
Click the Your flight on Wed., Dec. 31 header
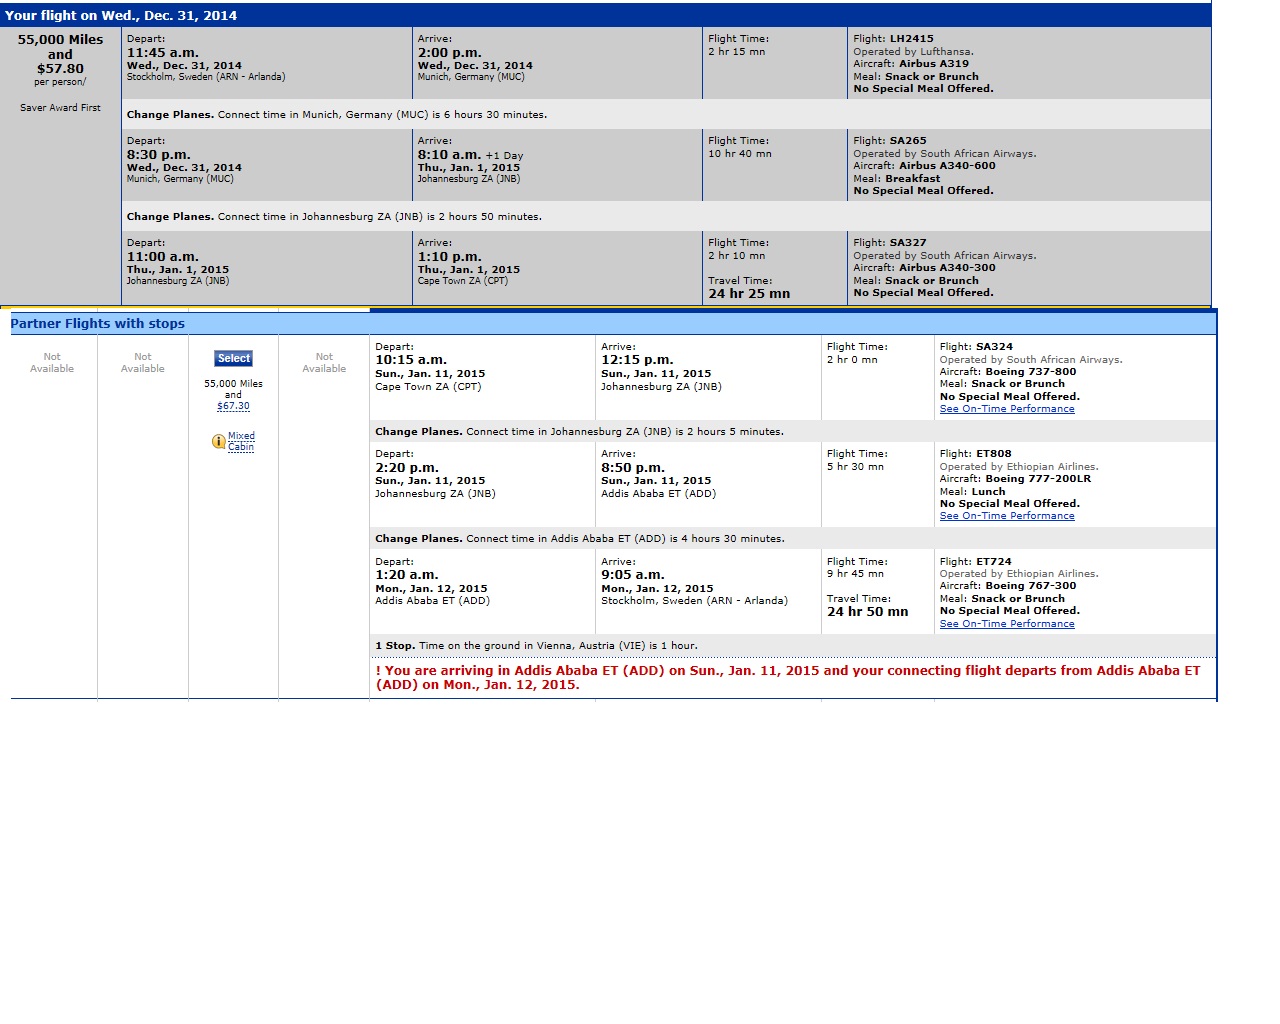(x=121, y=15)
